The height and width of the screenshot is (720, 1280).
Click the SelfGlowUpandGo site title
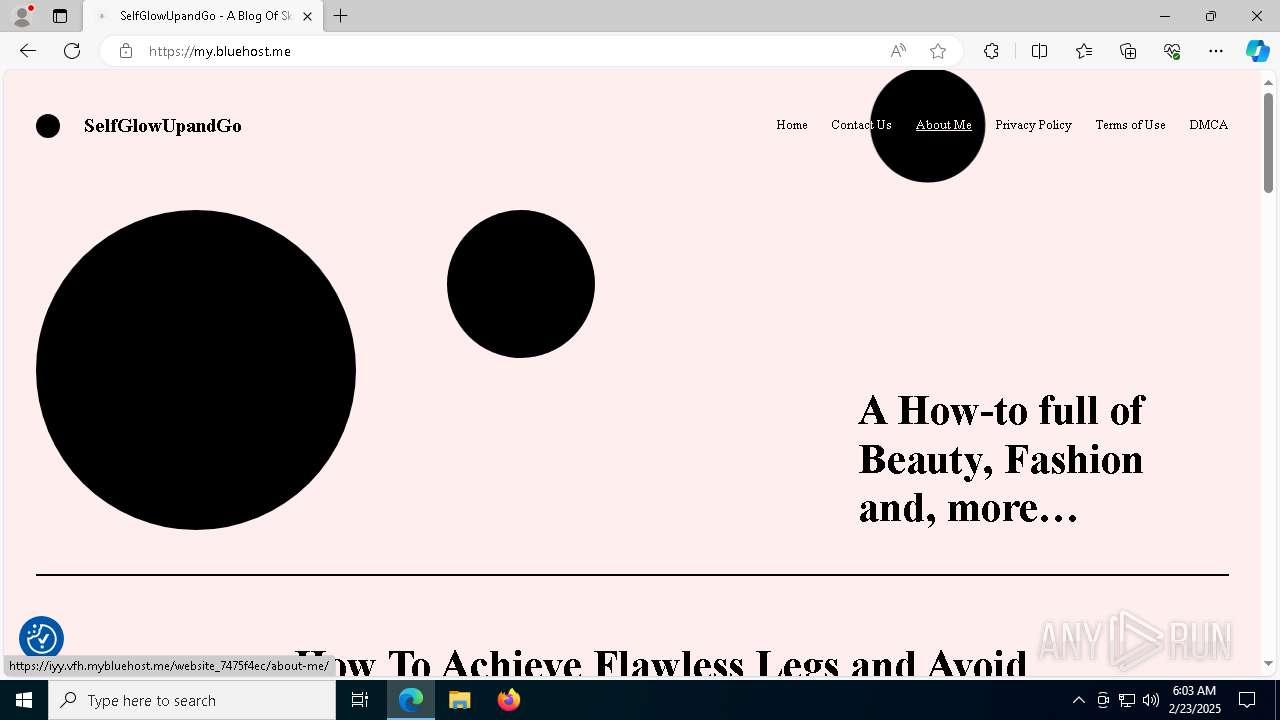click(163, 126)
